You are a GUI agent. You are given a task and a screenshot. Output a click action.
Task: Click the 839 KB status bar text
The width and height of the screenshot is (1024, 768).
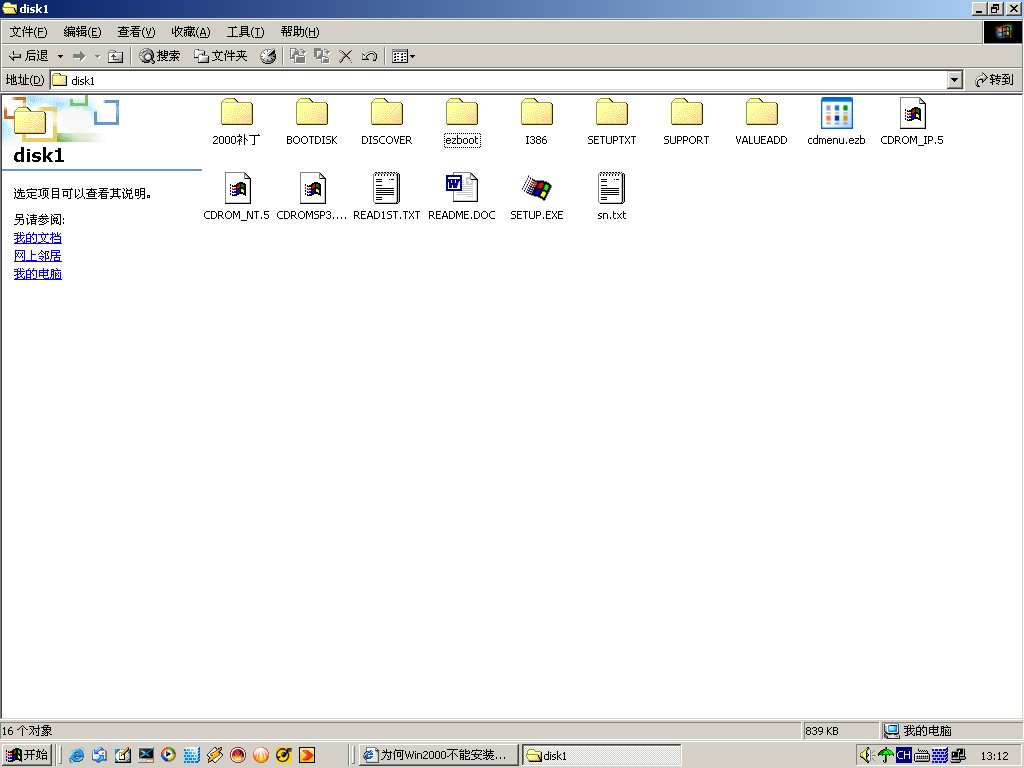(822, 731)
